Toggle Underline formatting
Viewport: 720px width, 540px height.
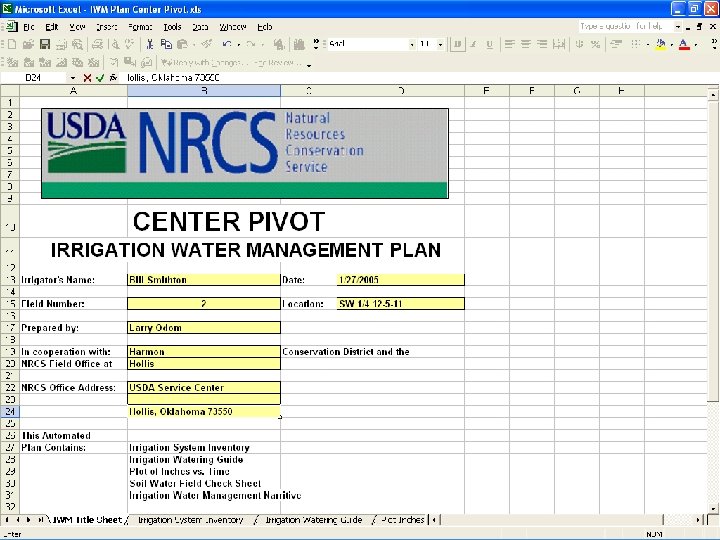pyautogui.click(x=489, y=44)
